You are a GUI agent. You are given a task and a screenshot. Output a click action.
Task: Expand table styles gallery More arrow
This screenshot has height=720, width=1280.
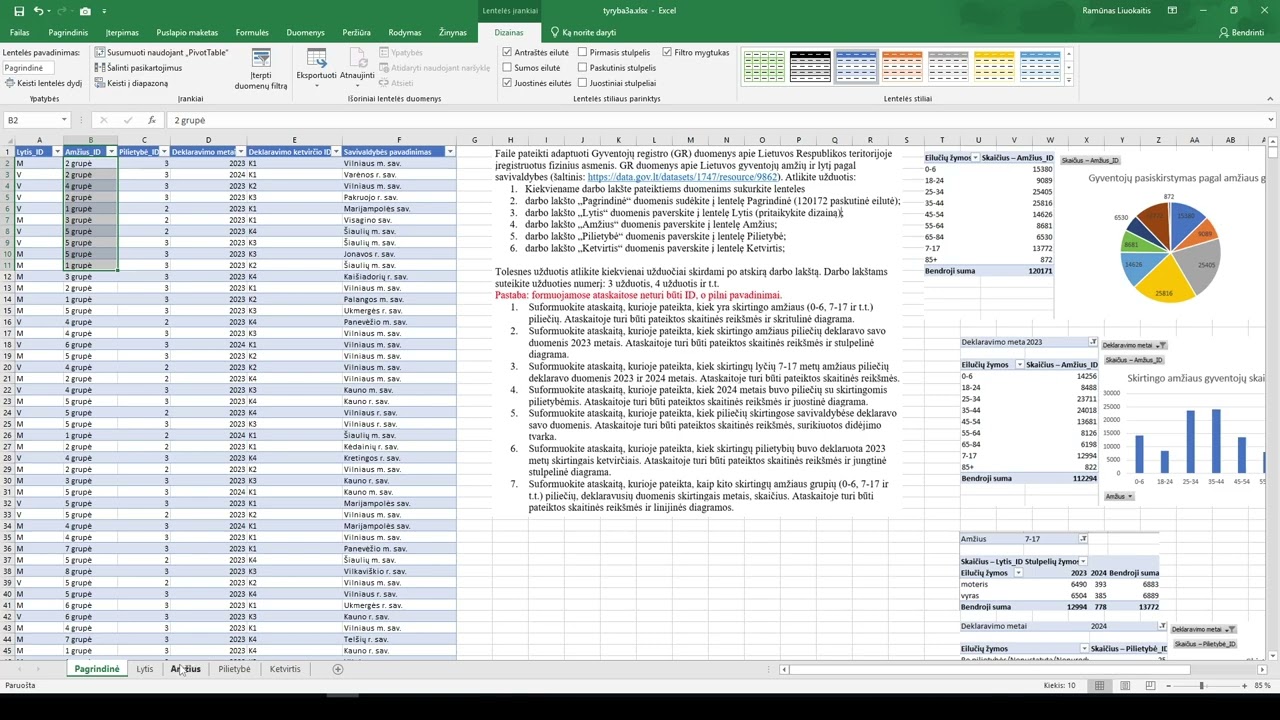click(x=1069, y=81)
